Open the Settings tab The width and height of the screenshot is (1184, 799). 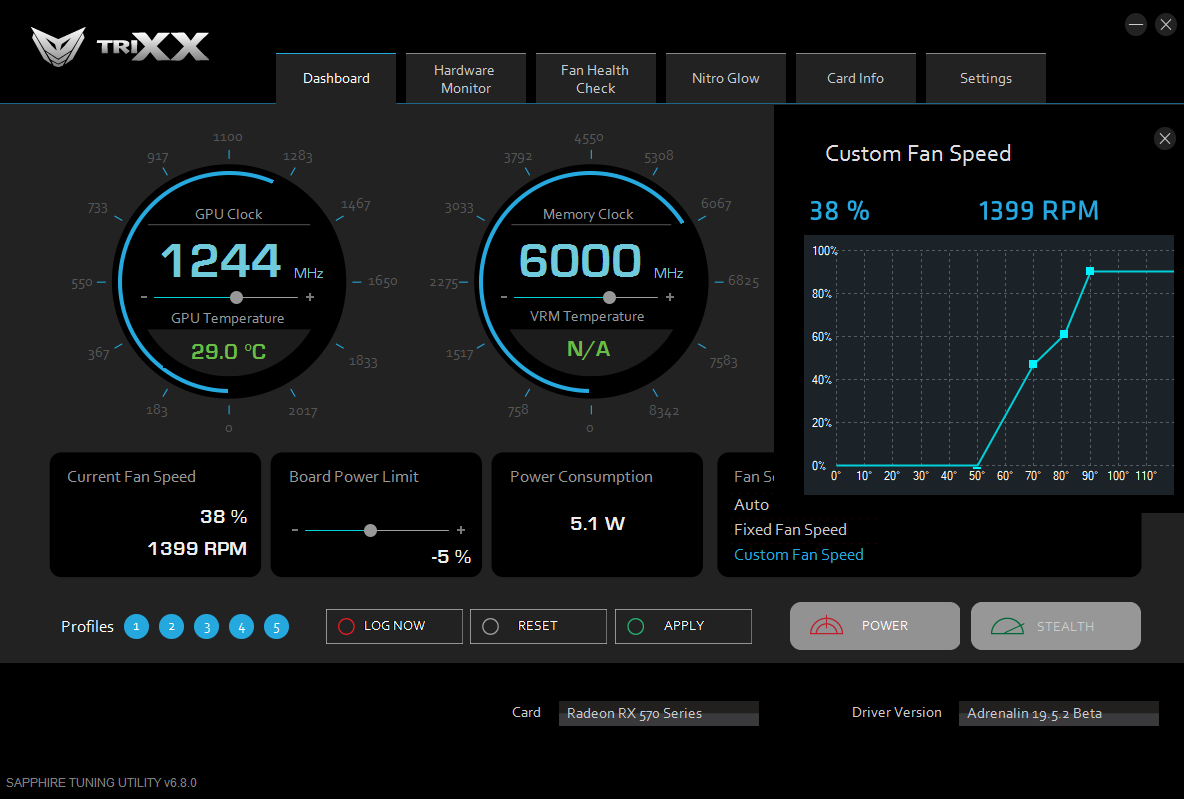985,79
